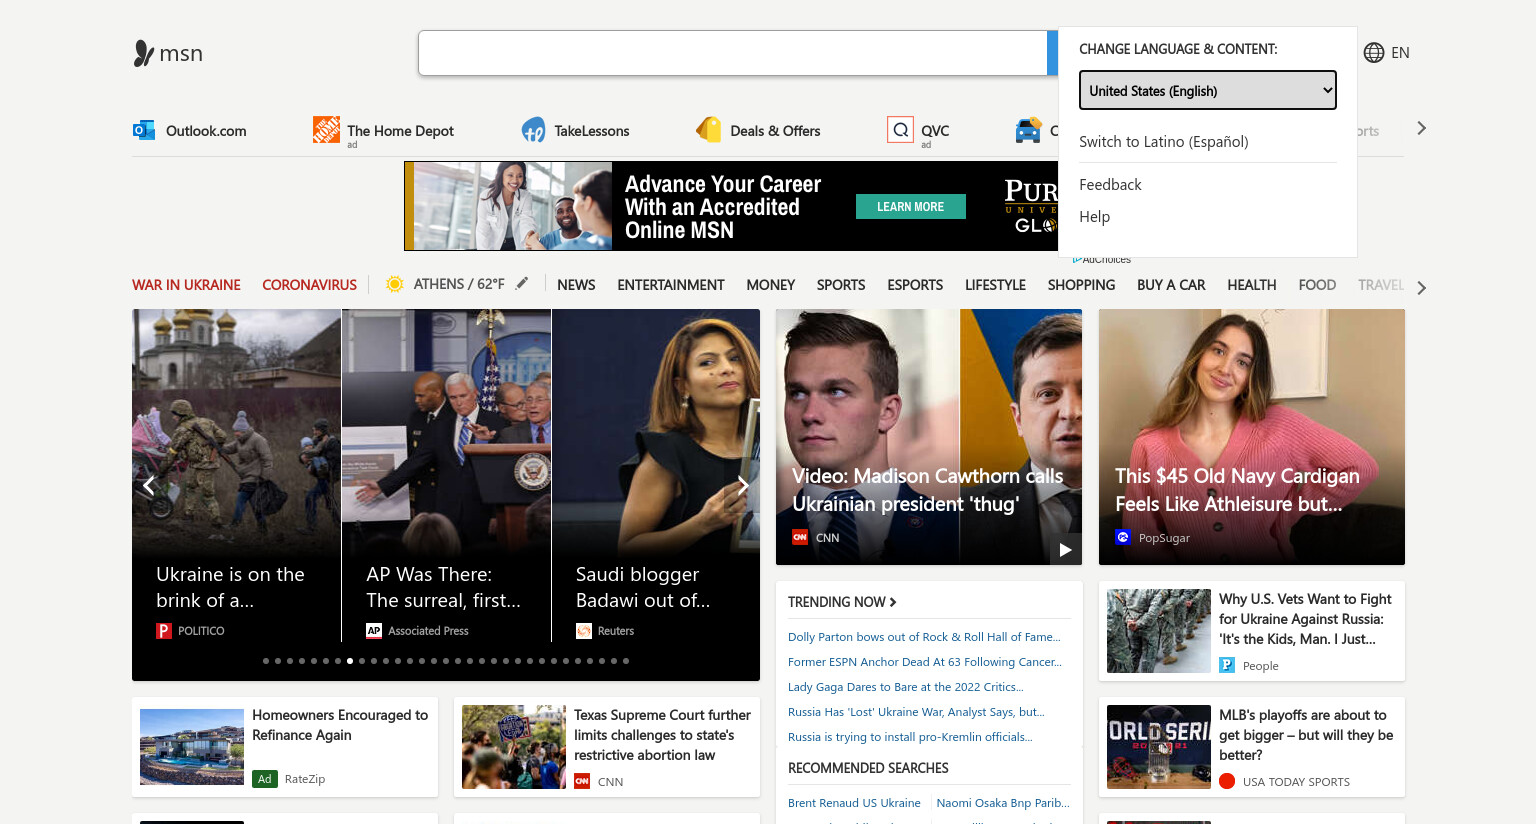The width and height of the screenshot is (1536, 824).
Task: Click the sun weather icon for Athens
Action: point(395,284)
